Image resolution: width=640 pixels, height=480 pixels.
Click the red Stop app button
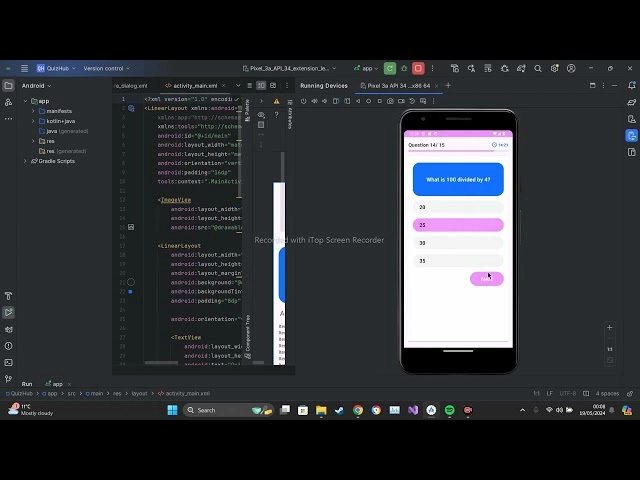coord(418,68)
